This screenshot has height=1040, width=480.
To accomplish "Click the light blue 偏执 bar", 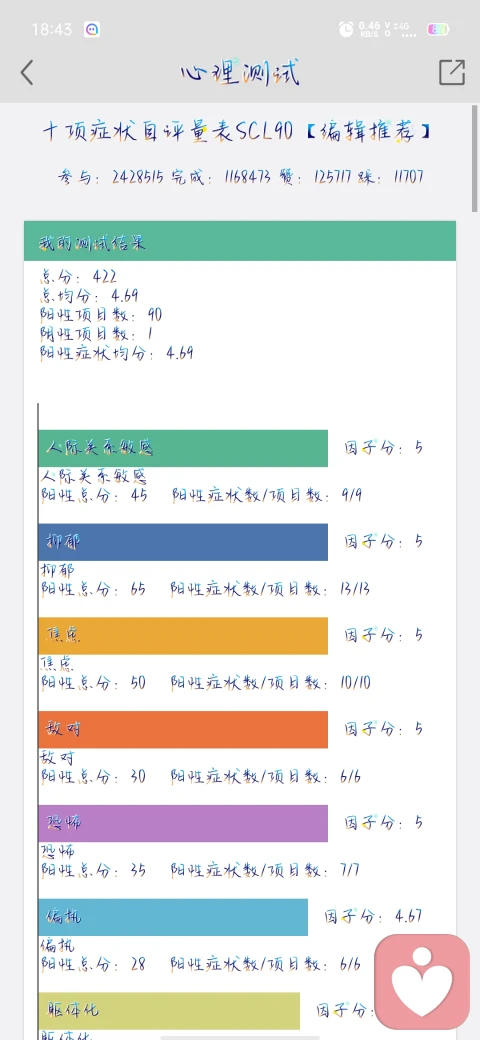I will pos(173,917).
